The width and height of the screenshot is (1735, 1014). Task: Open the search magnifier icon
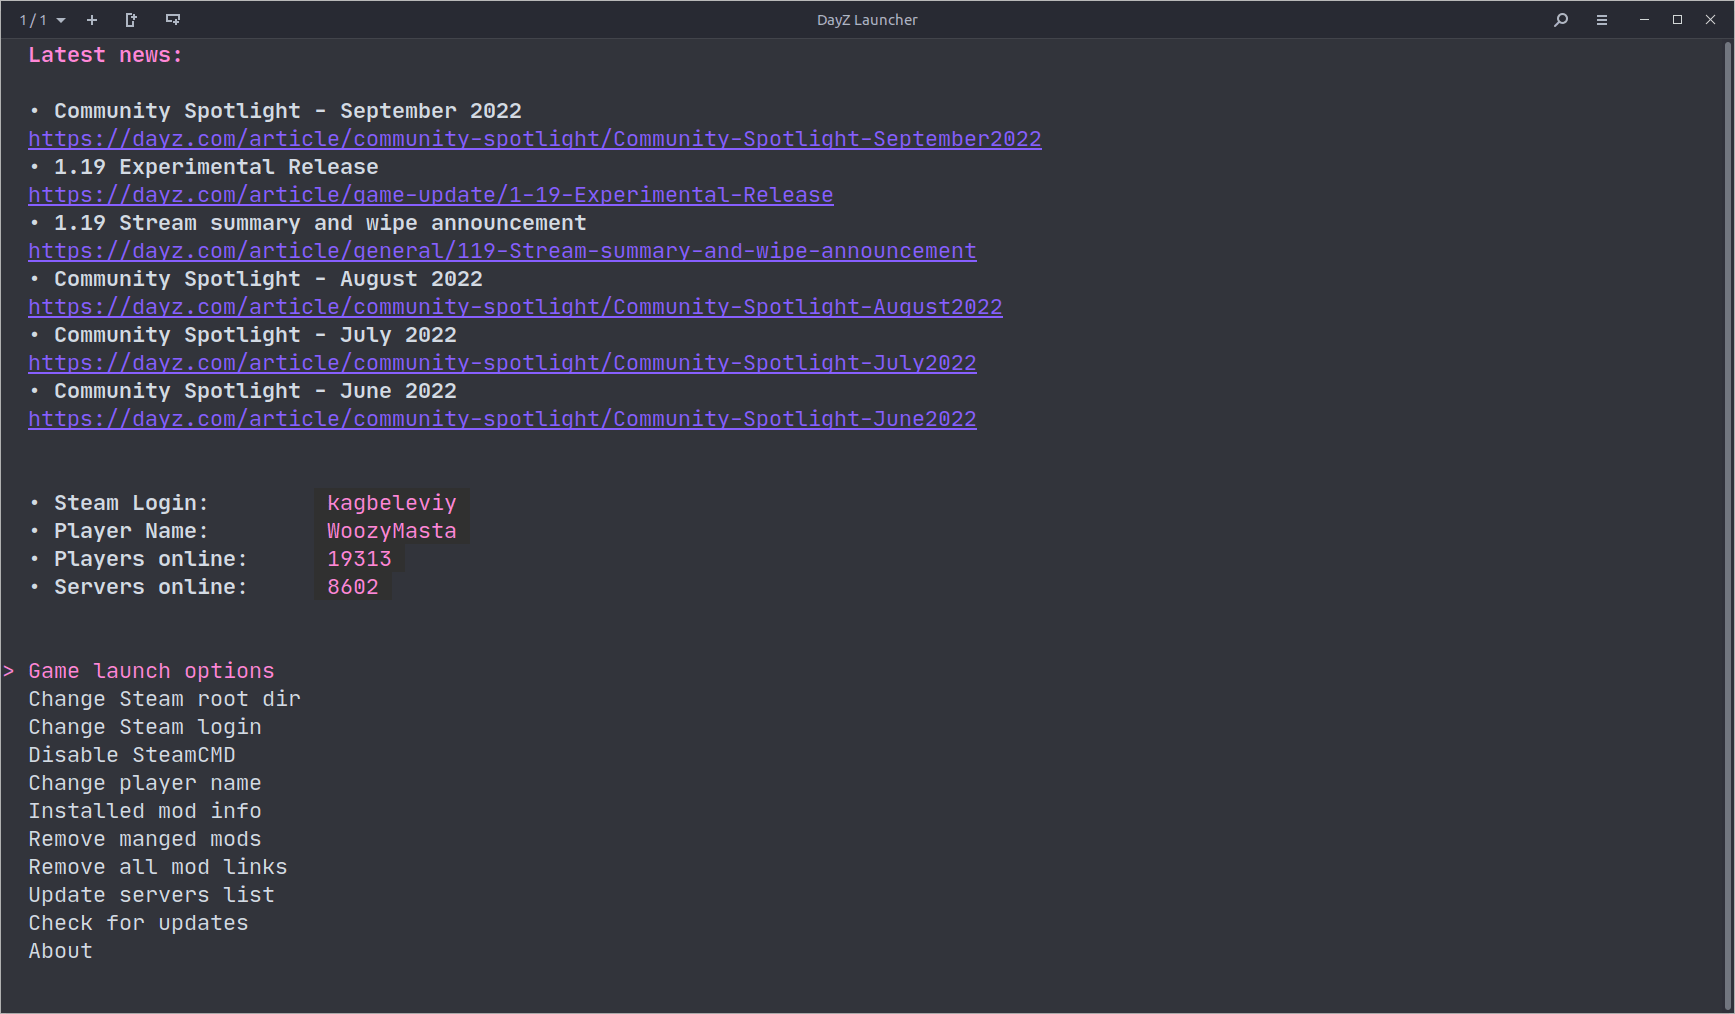1561,20
